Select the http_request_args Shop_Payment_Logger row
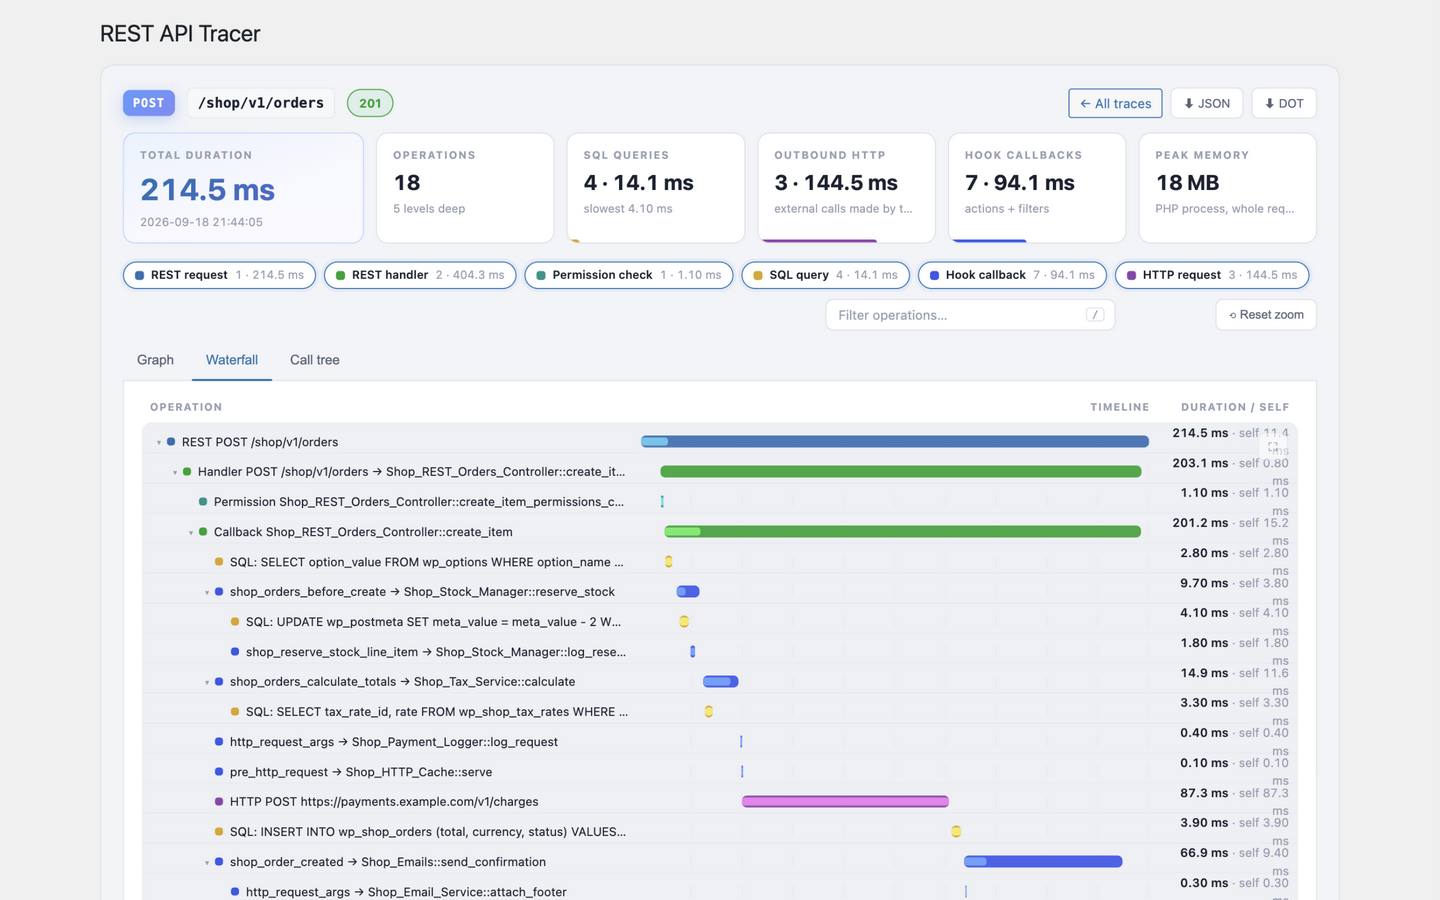The image size is (1440, 900). pos(719,742)
